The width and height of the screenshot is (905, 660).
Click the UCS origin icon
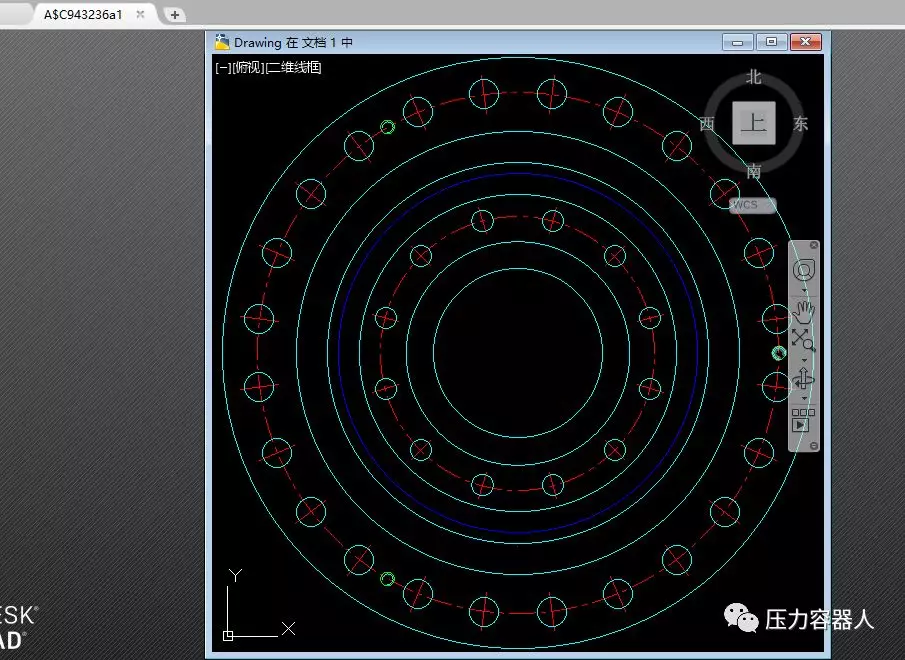[x=229, y=634]
